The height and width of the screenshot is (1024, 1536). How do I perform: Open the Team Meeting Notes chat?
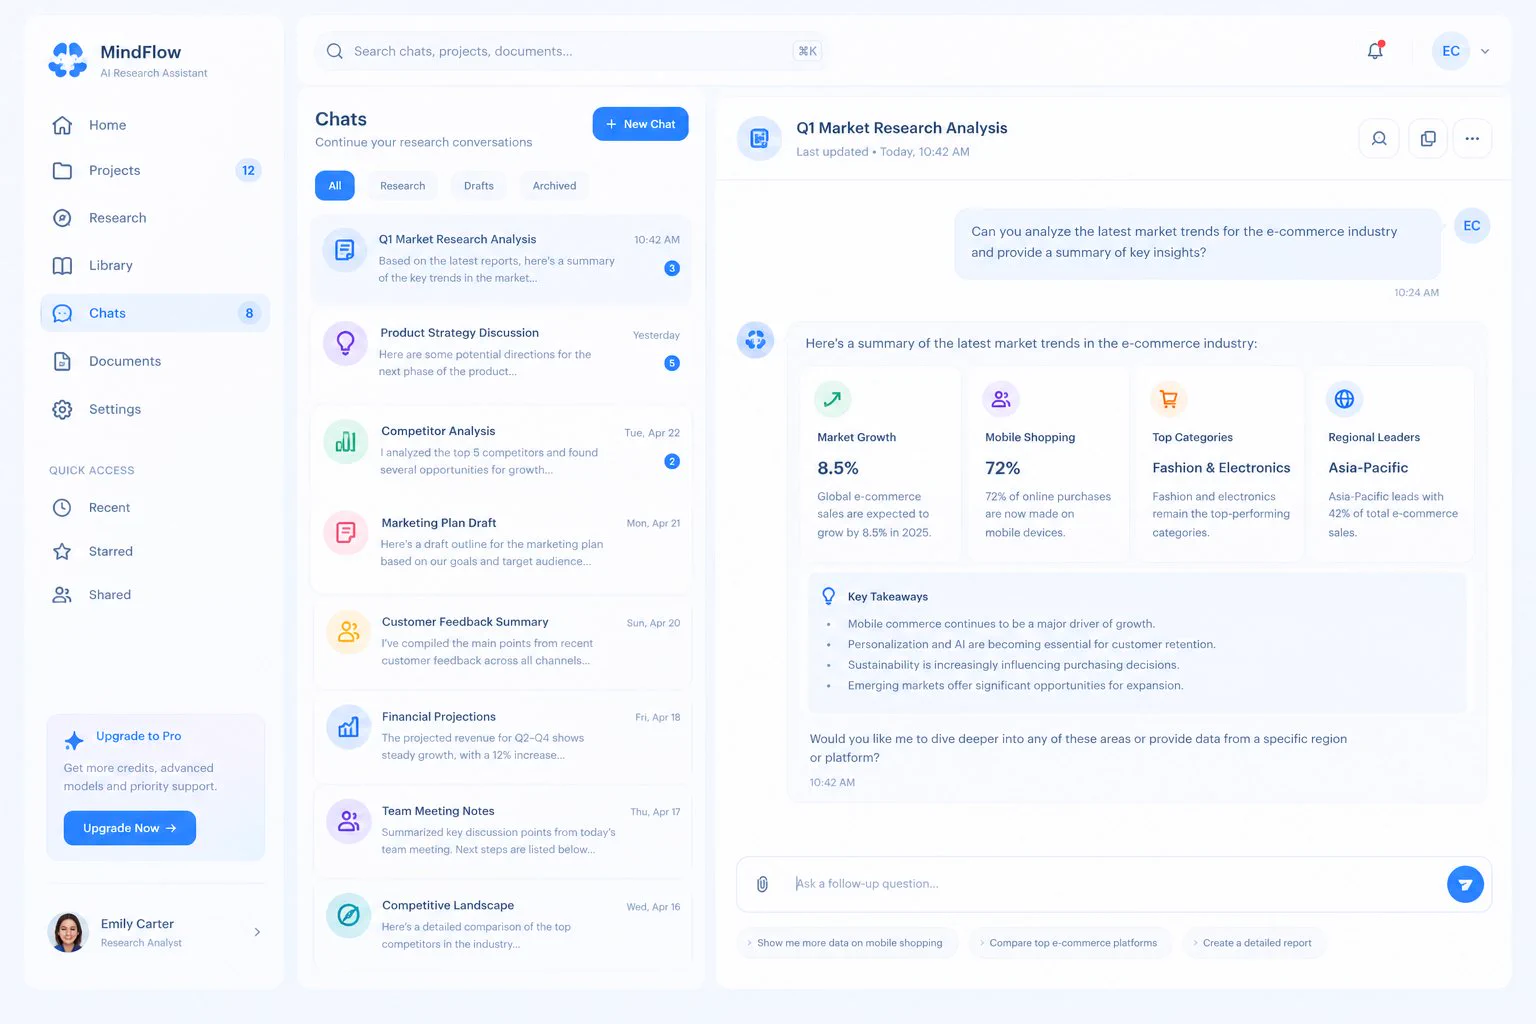(501, 830)
